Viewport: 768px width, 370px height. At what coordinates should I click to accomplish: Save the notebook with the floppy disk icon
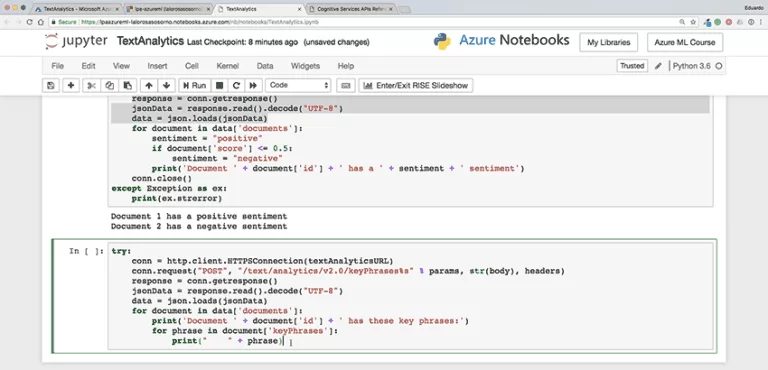pos(50,85)
